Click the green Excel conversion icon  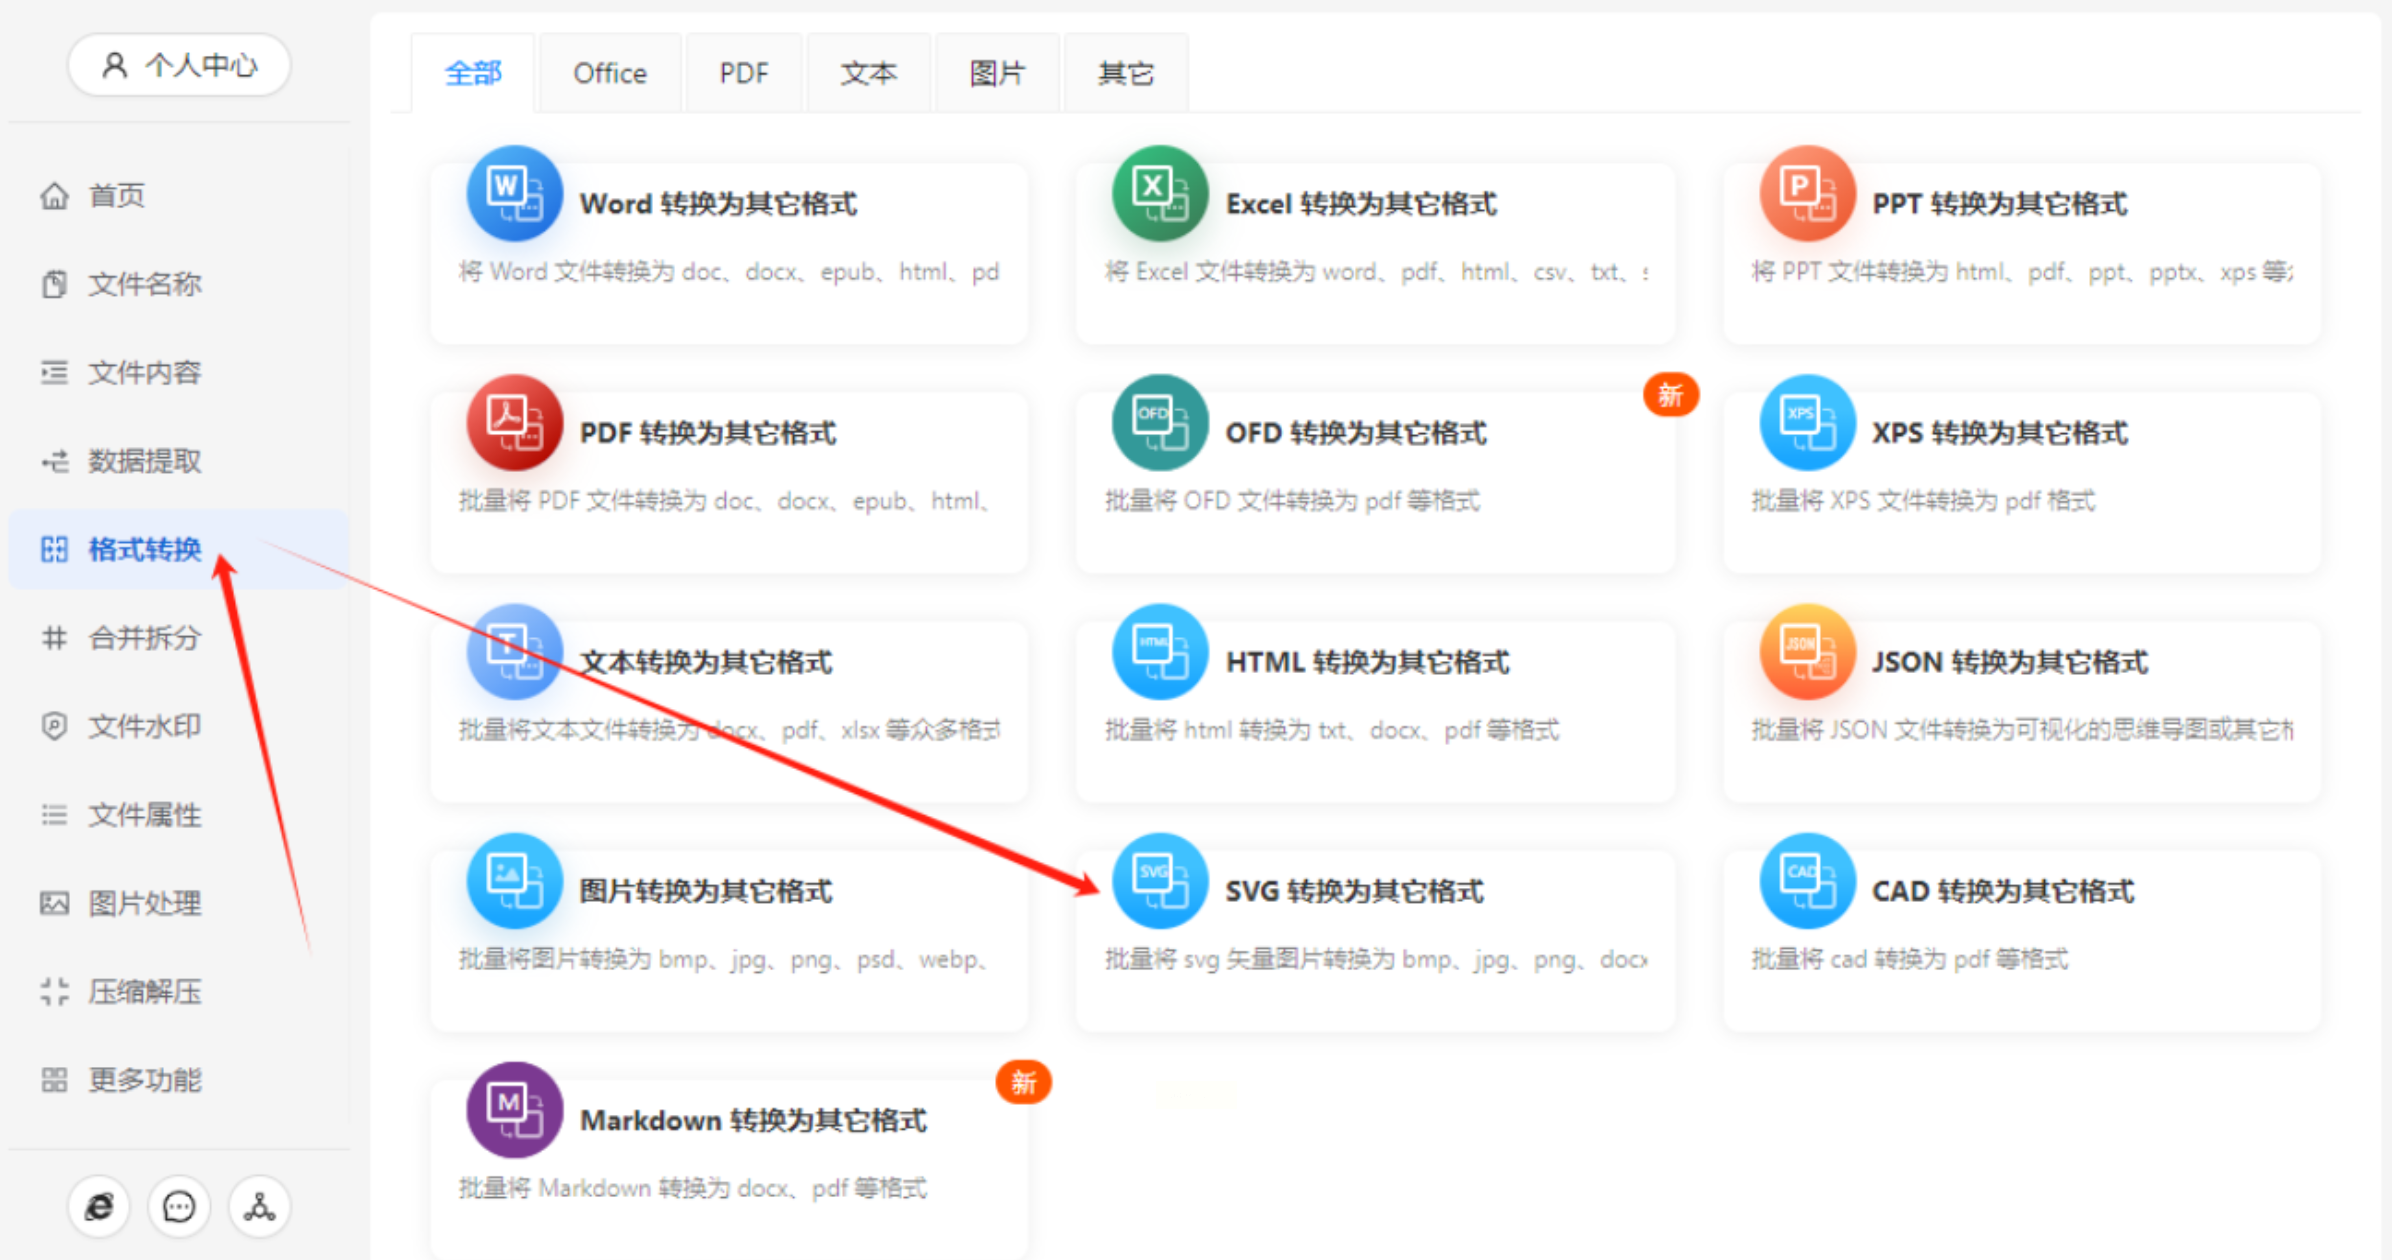(x=1159, y=194)
